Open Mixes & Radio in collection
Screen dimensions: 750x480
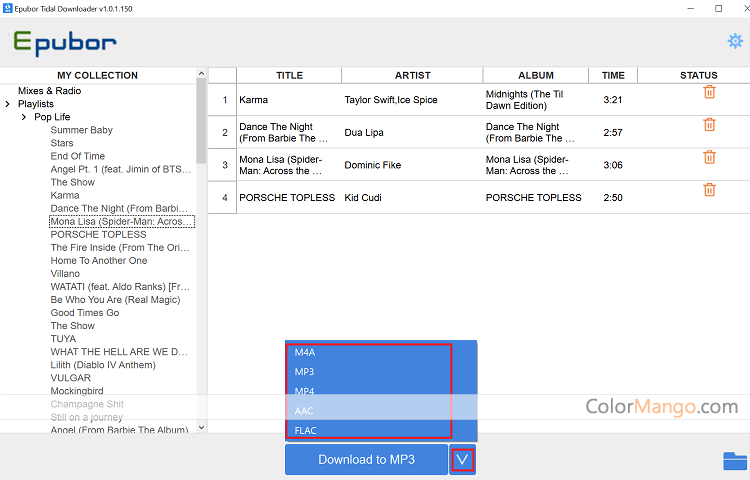coord(49,91)
